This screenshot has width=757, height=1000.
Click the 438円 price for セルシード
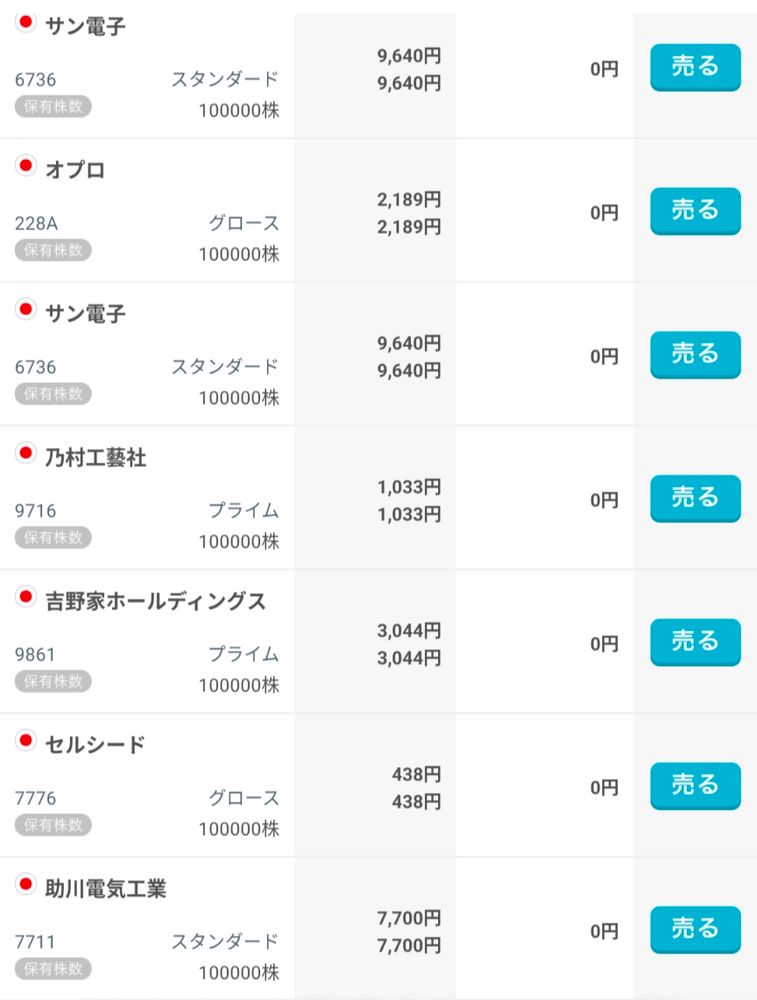coord(416,774)
